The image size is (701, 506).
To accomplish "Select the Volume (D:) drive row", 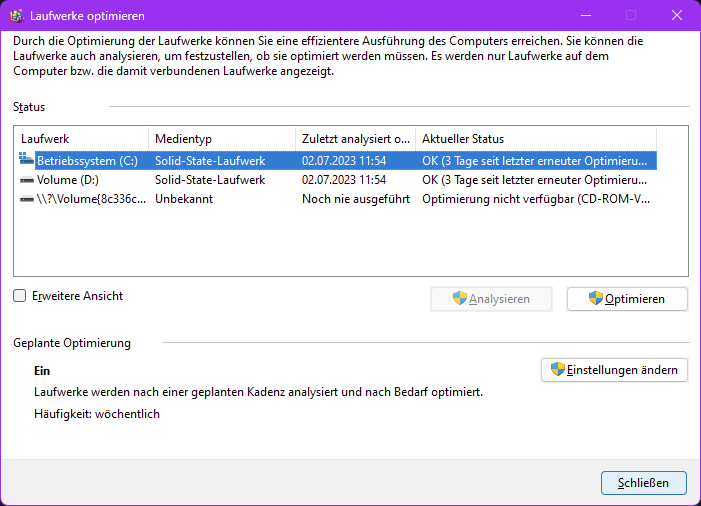I will [x=338, y=180].
